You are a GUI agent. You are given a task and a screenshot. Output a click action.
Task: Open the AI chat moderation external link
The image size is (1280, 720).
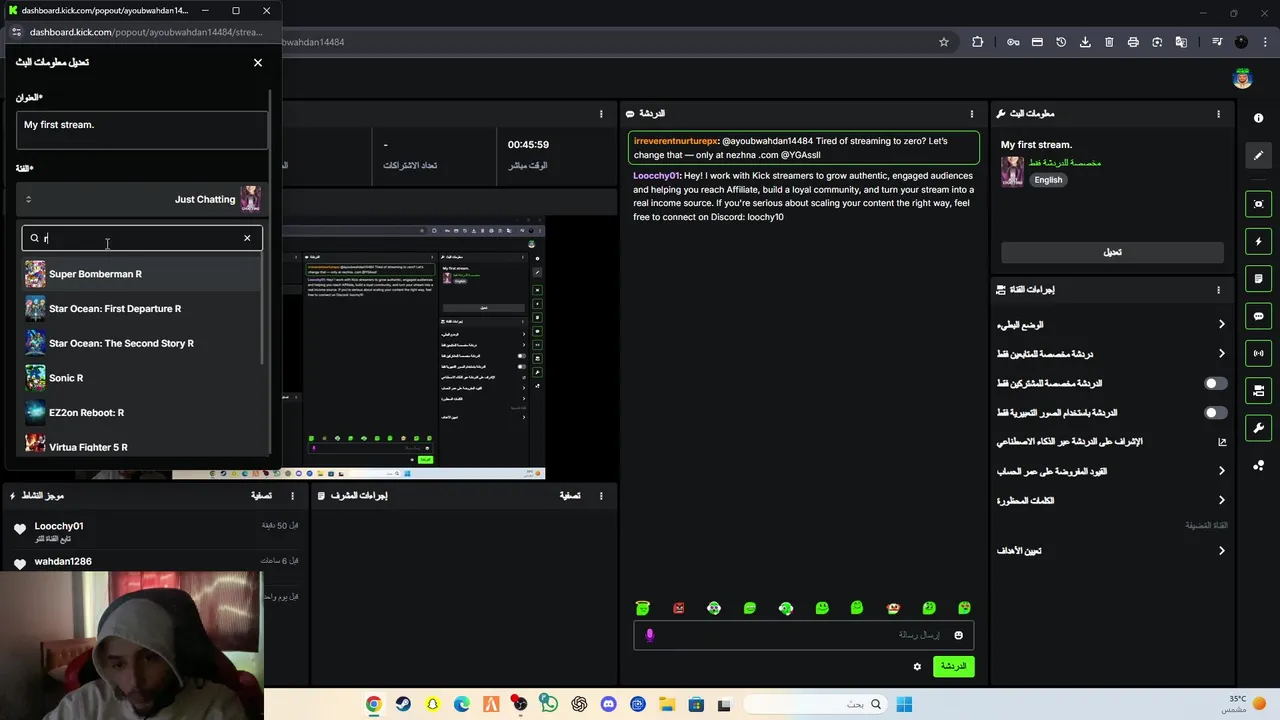(x=1221, y=442)
